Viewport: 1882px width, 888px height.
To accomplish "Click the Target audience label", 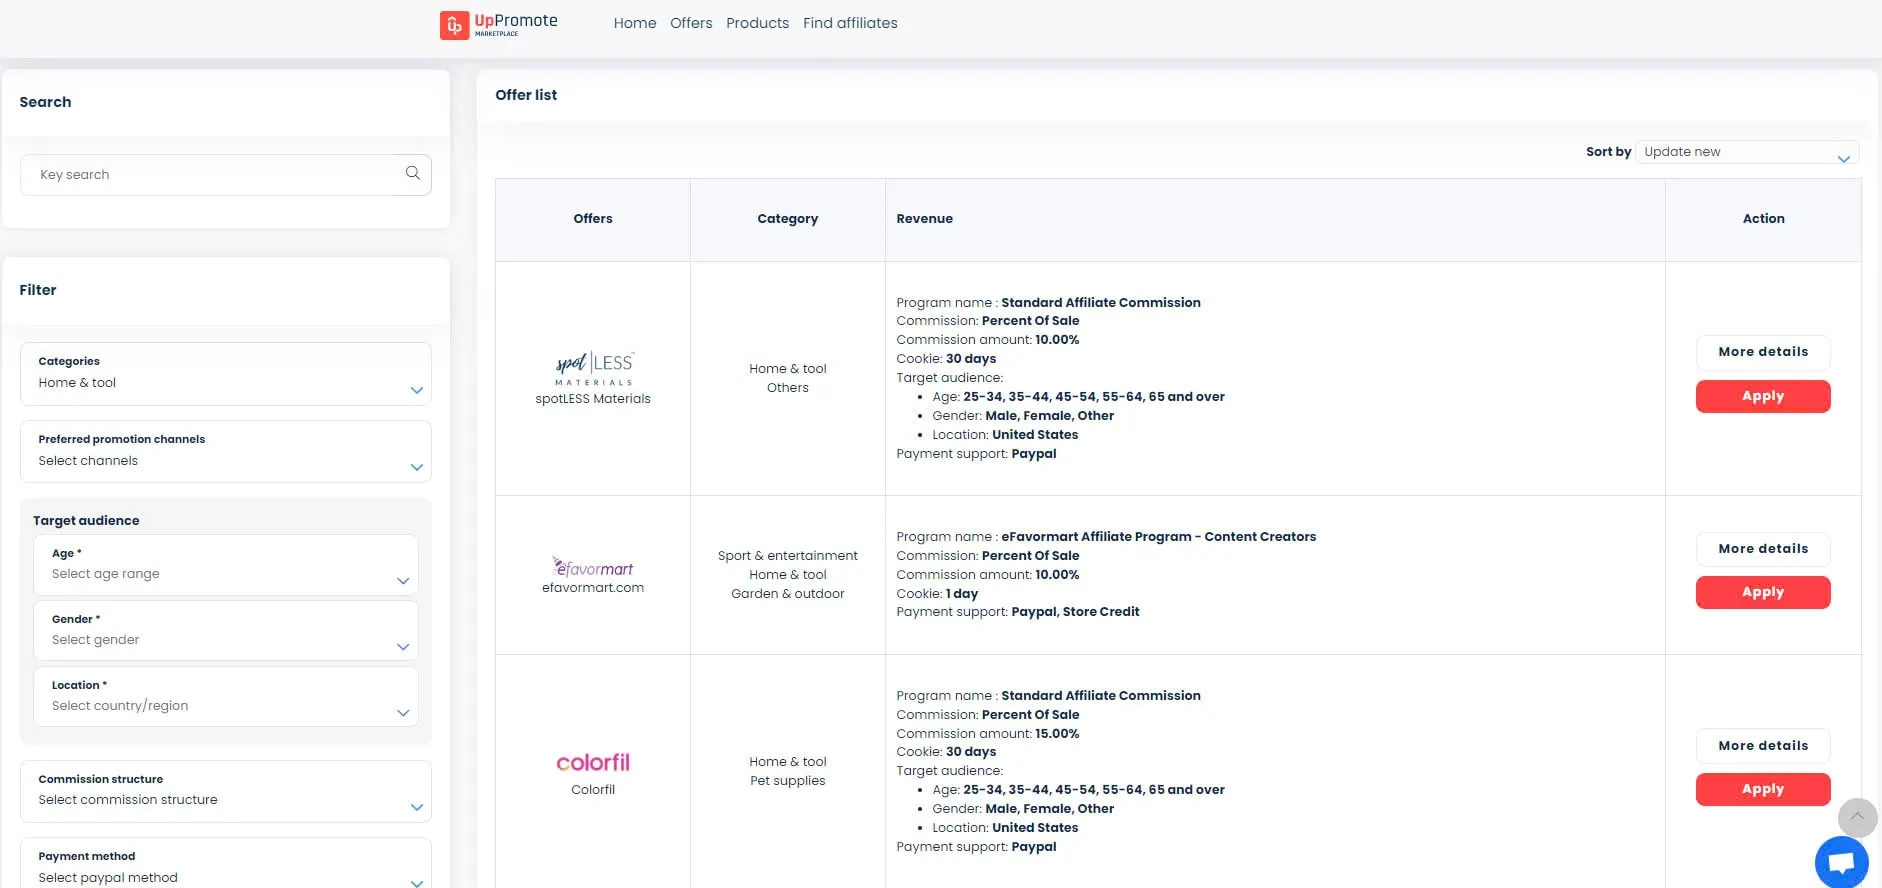I will [86, 521].
